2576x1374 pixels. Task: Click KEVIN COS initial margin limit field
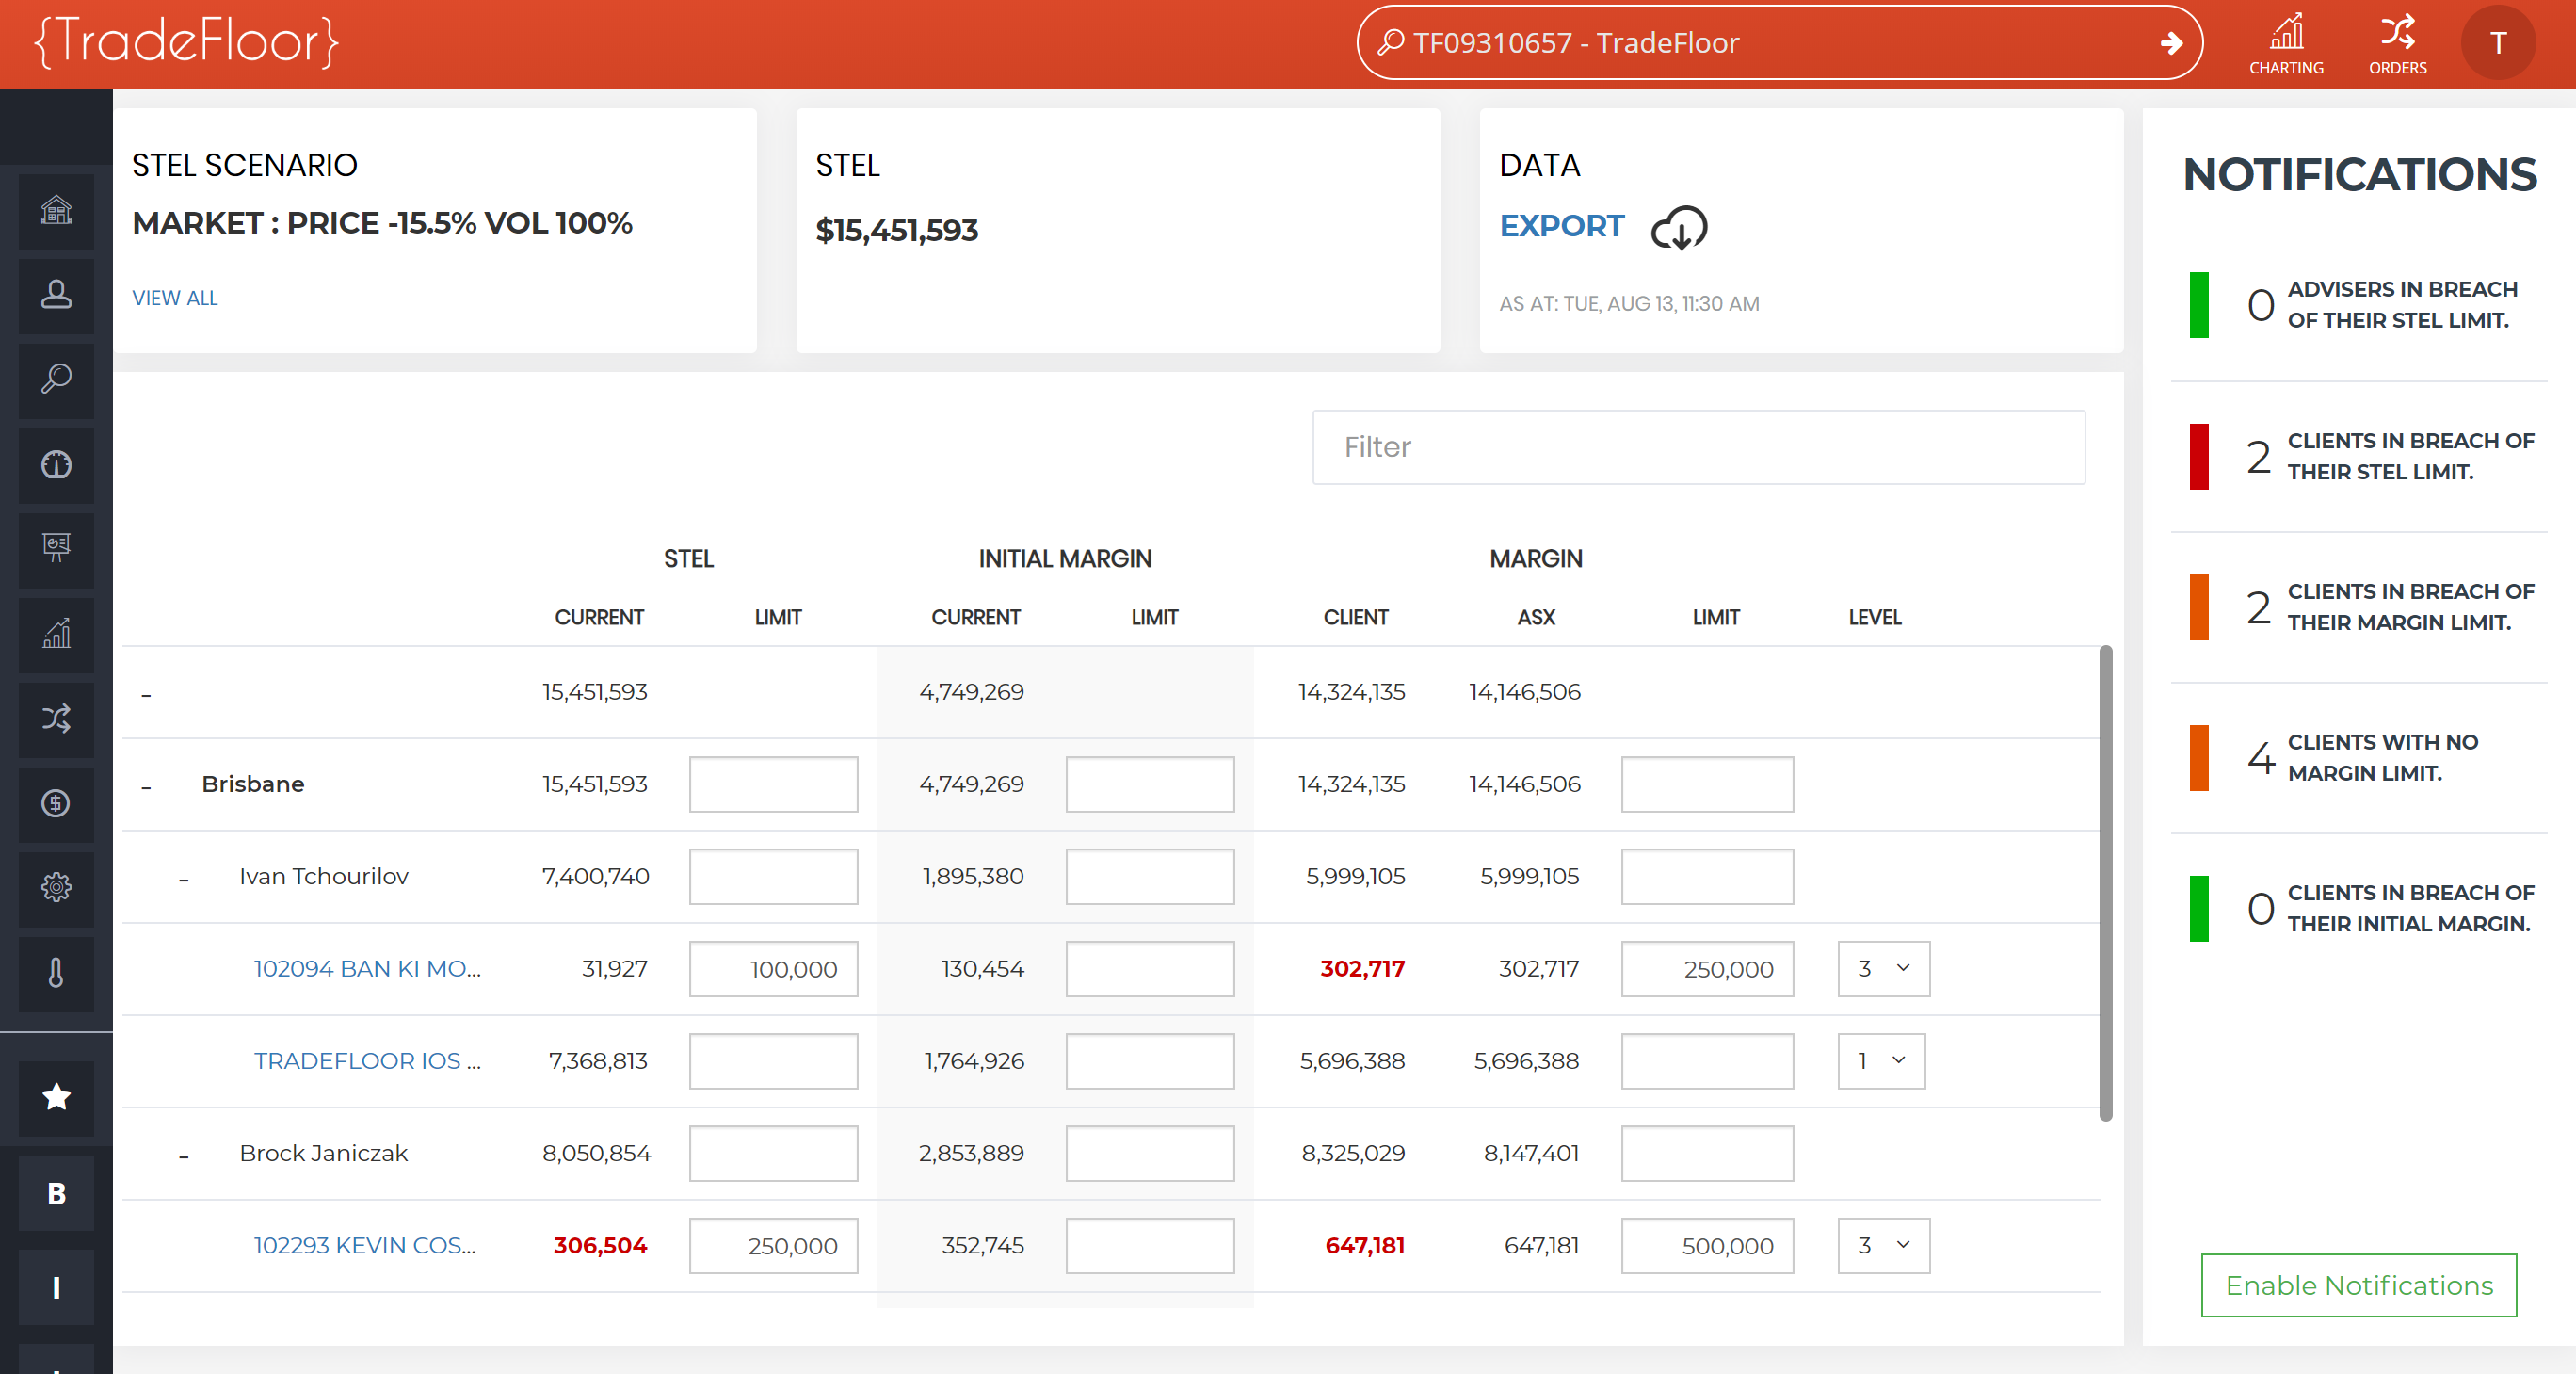(x=1150, y=1245)
